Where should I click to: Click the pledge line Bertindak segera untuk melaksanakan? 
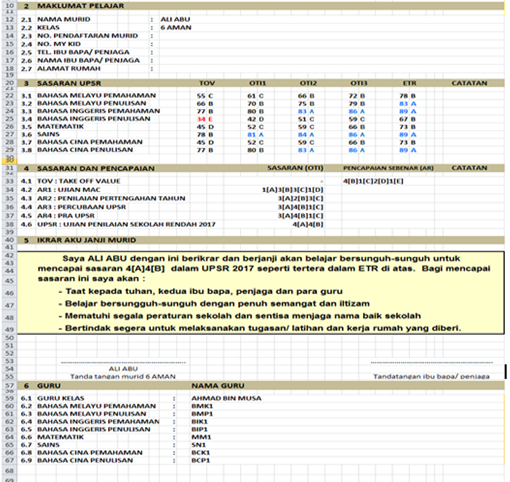pyautogui.click(x=260, y=328)
